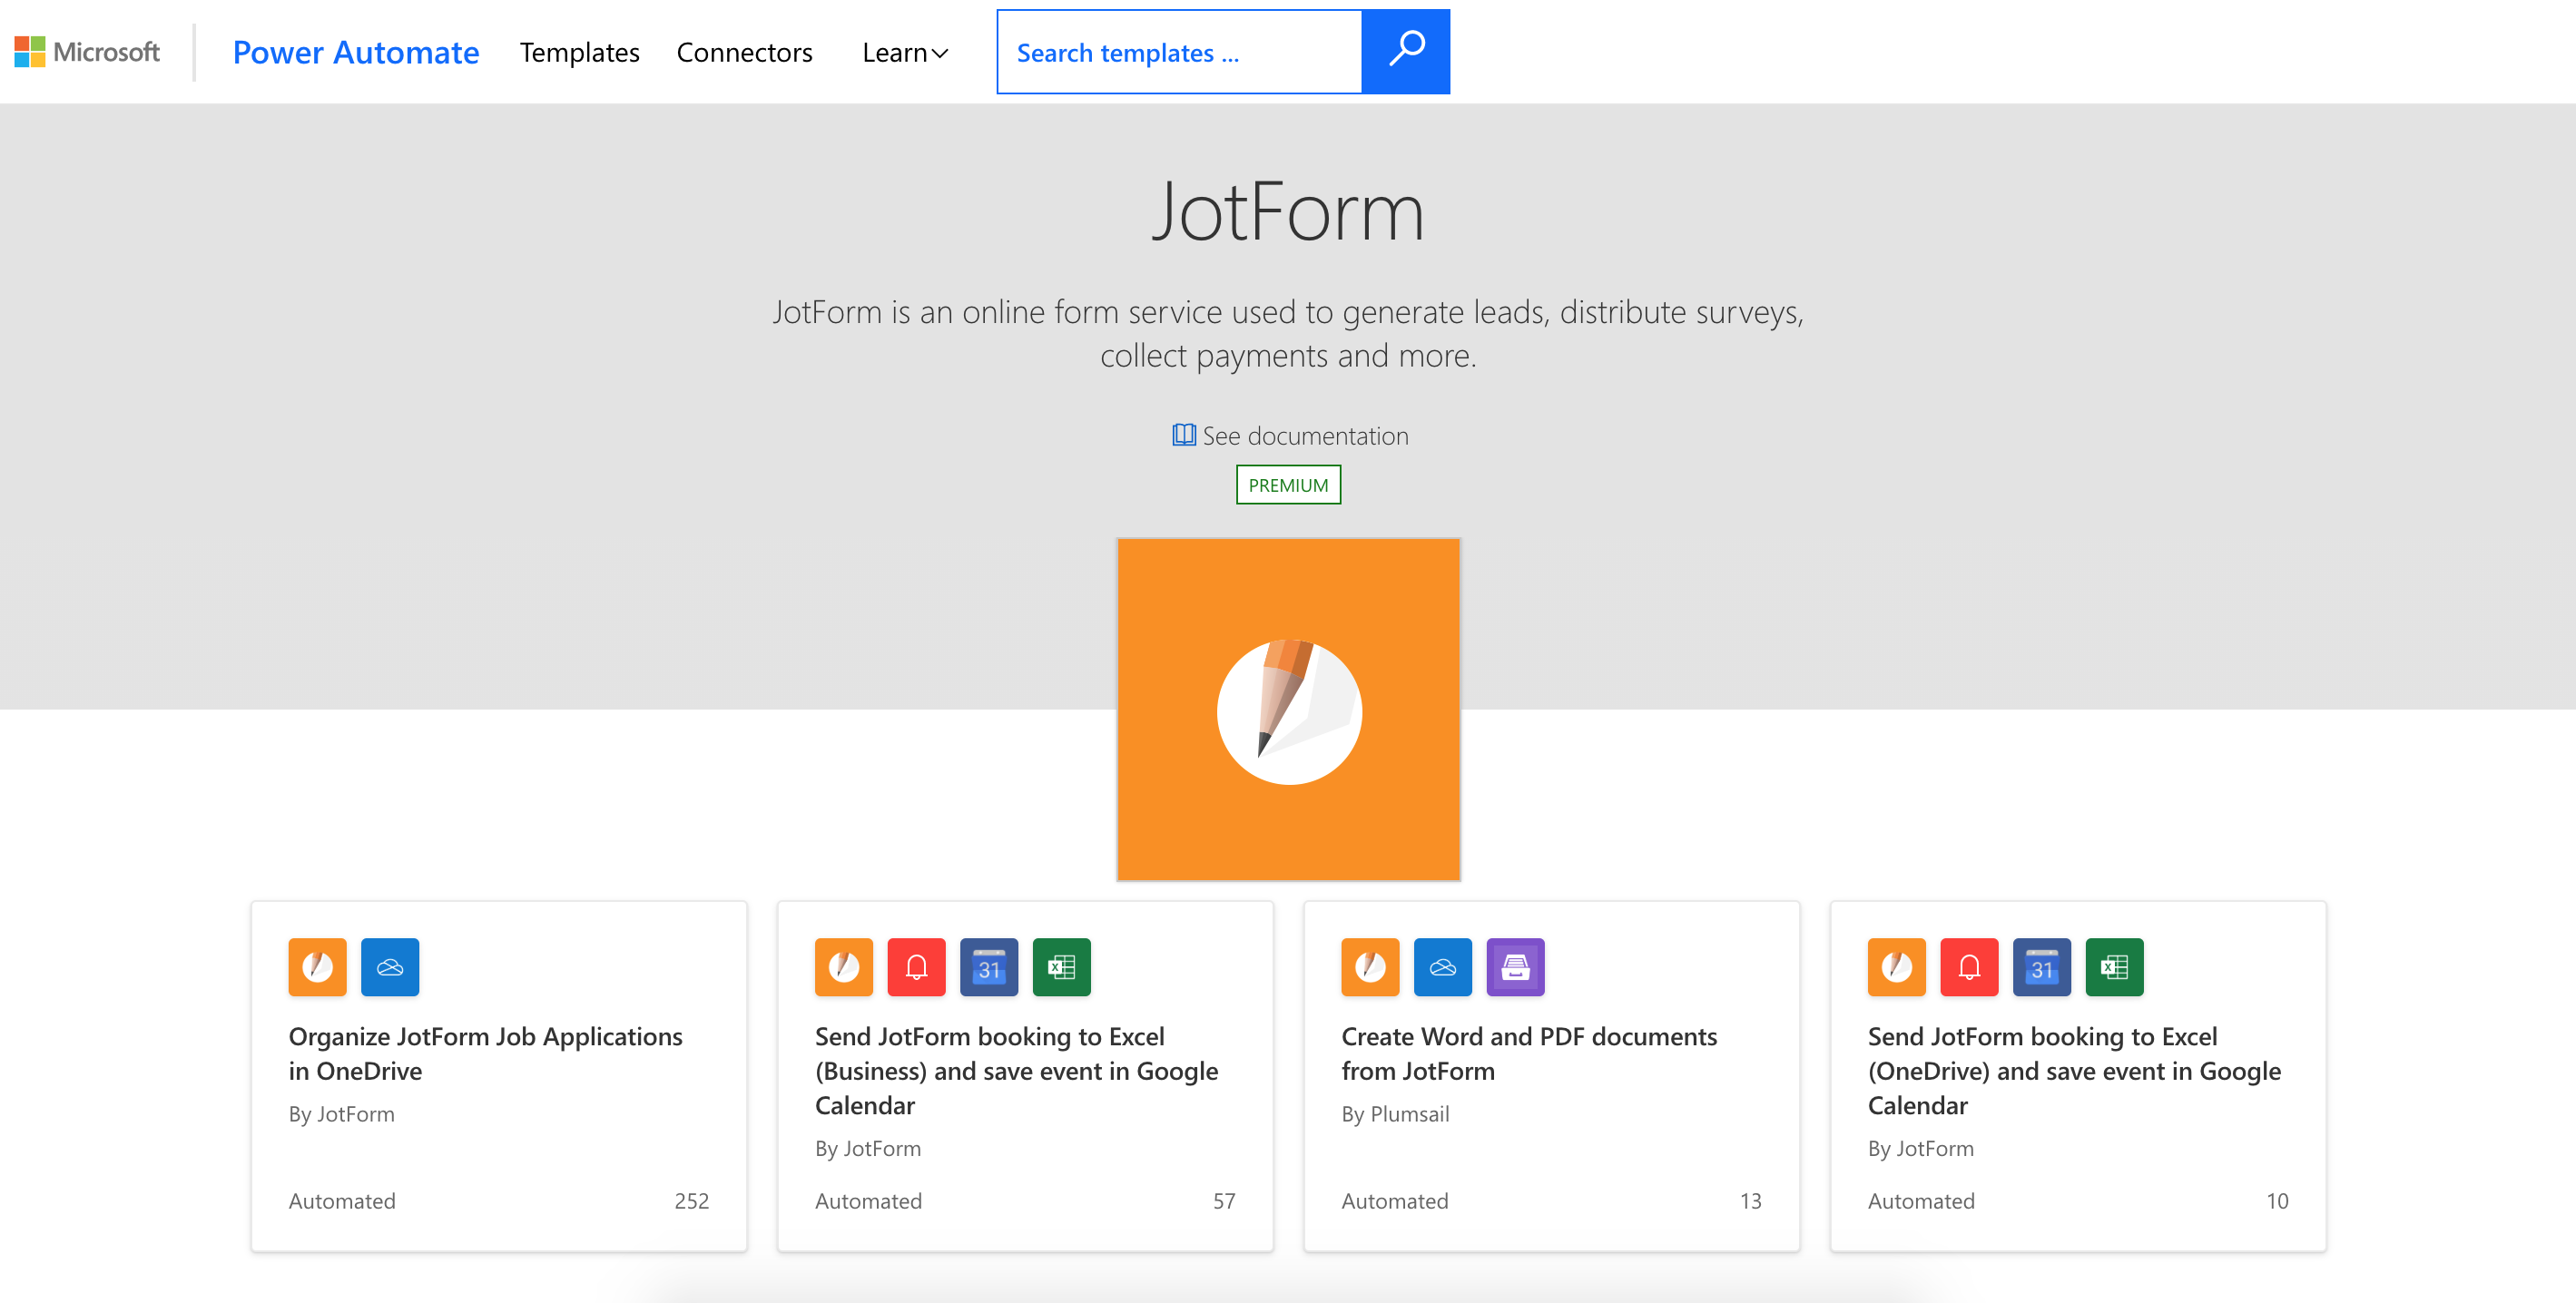Click inside the Search templates field
This screenshot has height=1303, width=2576.
[x=1180, y=51]
